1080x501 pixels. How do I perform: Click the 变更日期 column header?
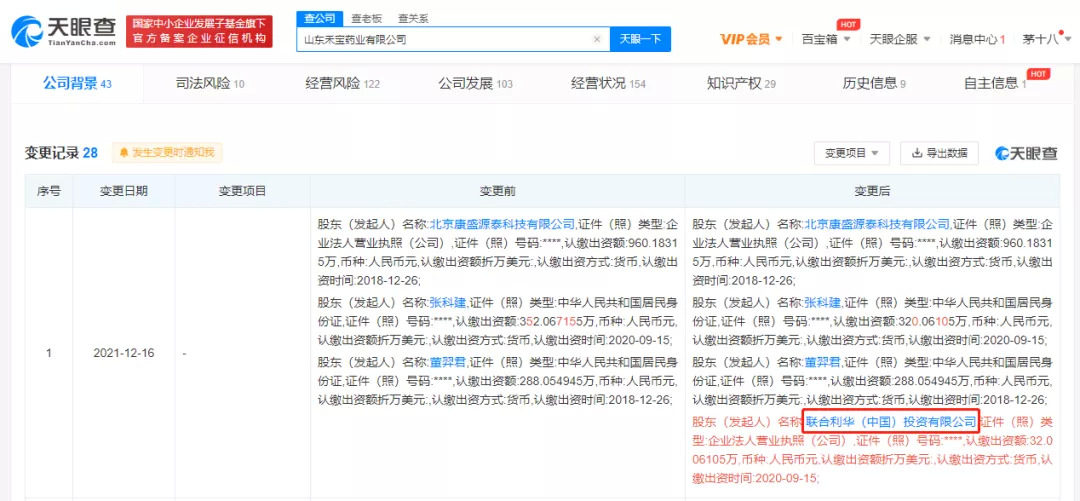click(124, 191)
